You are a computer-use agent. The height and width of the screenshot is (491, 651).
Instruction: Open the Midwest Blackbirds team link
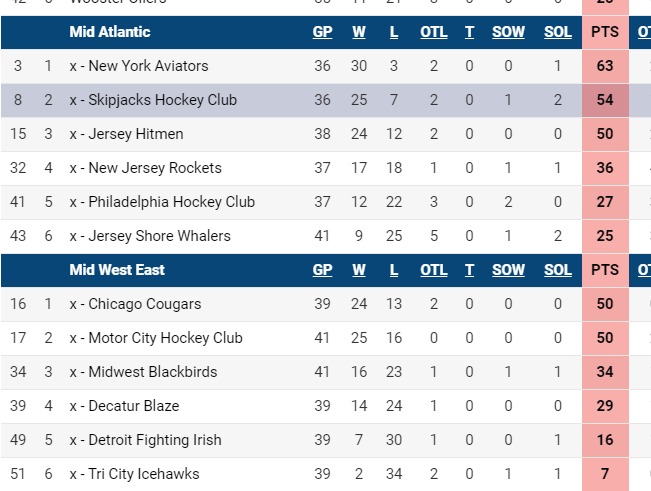(x=152, y=372)
